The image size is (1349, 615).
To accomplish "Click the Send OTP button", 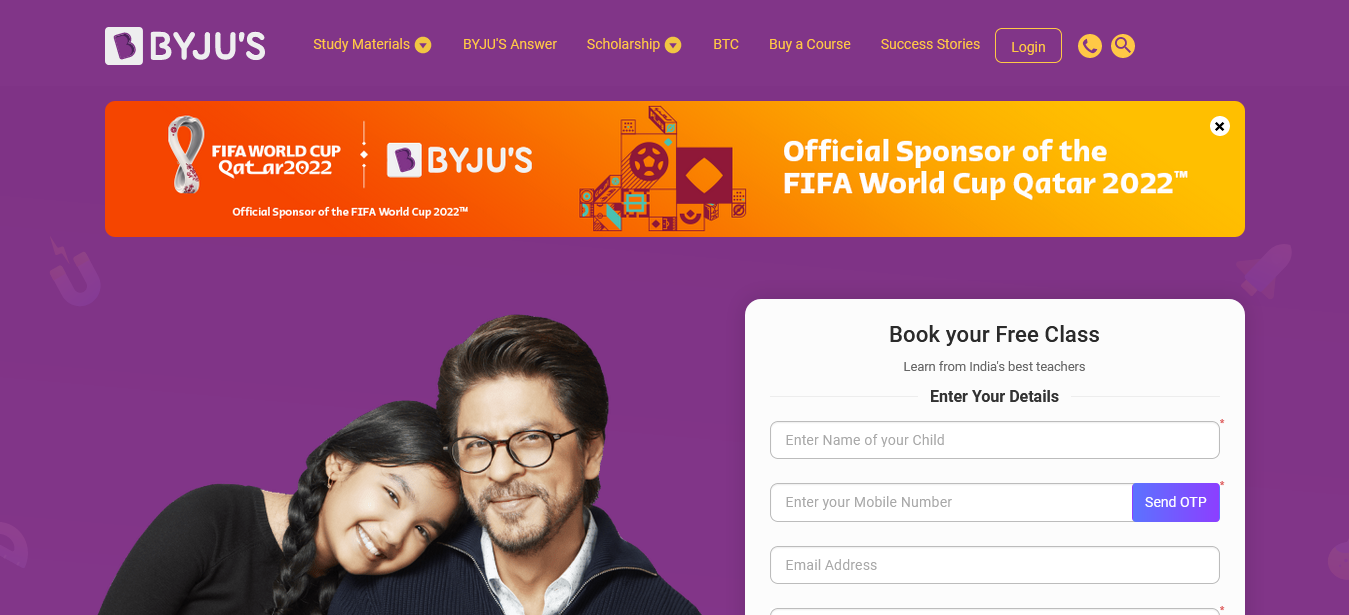I will click(1176, 502).
